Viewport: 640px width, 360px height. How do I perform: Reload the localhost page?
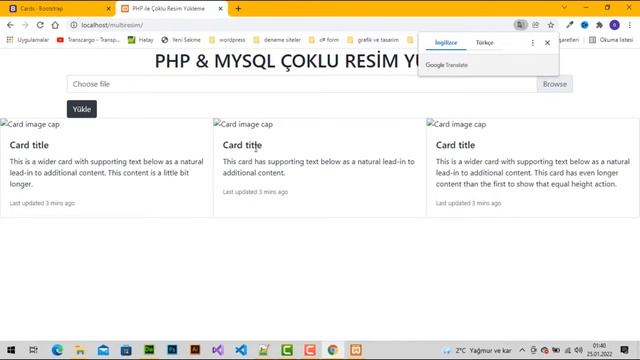pos(40,25)
